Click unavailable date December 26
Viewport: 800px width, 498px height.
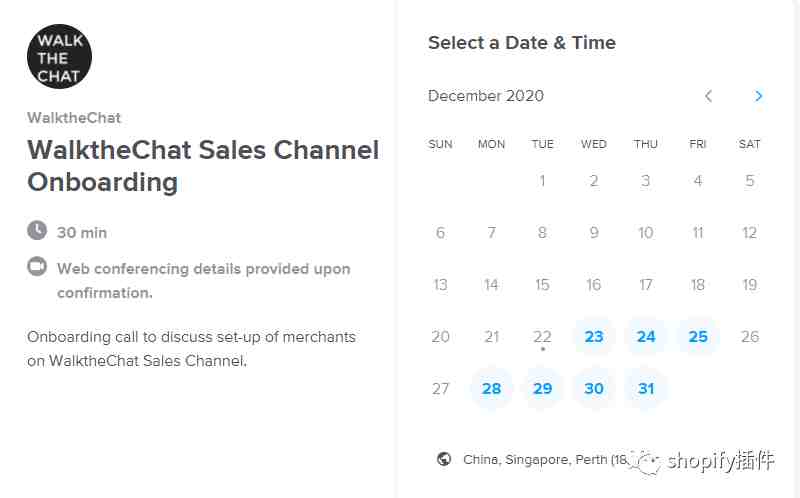(749, 337)
